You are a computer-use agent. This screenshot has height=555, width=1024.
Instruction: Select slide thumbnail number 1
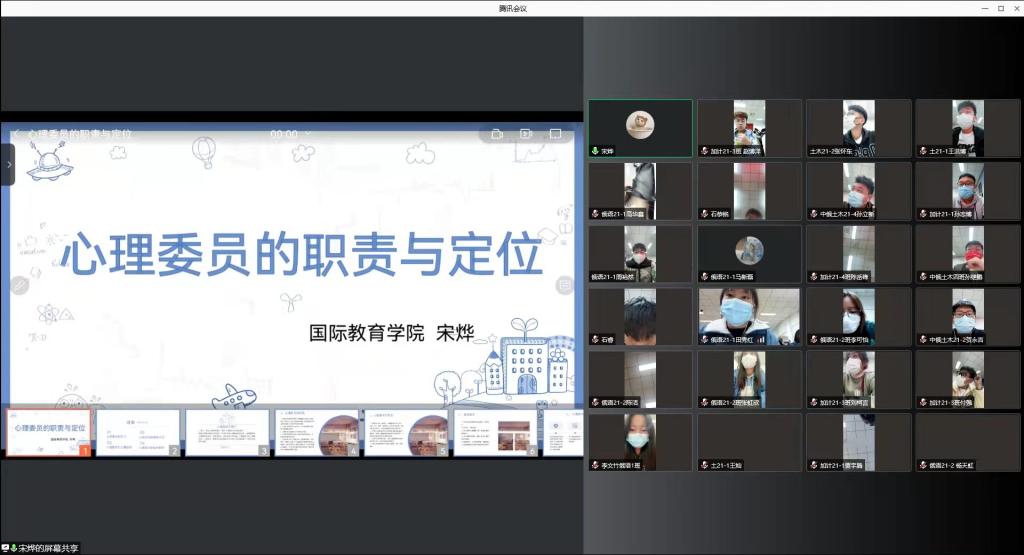49,433
